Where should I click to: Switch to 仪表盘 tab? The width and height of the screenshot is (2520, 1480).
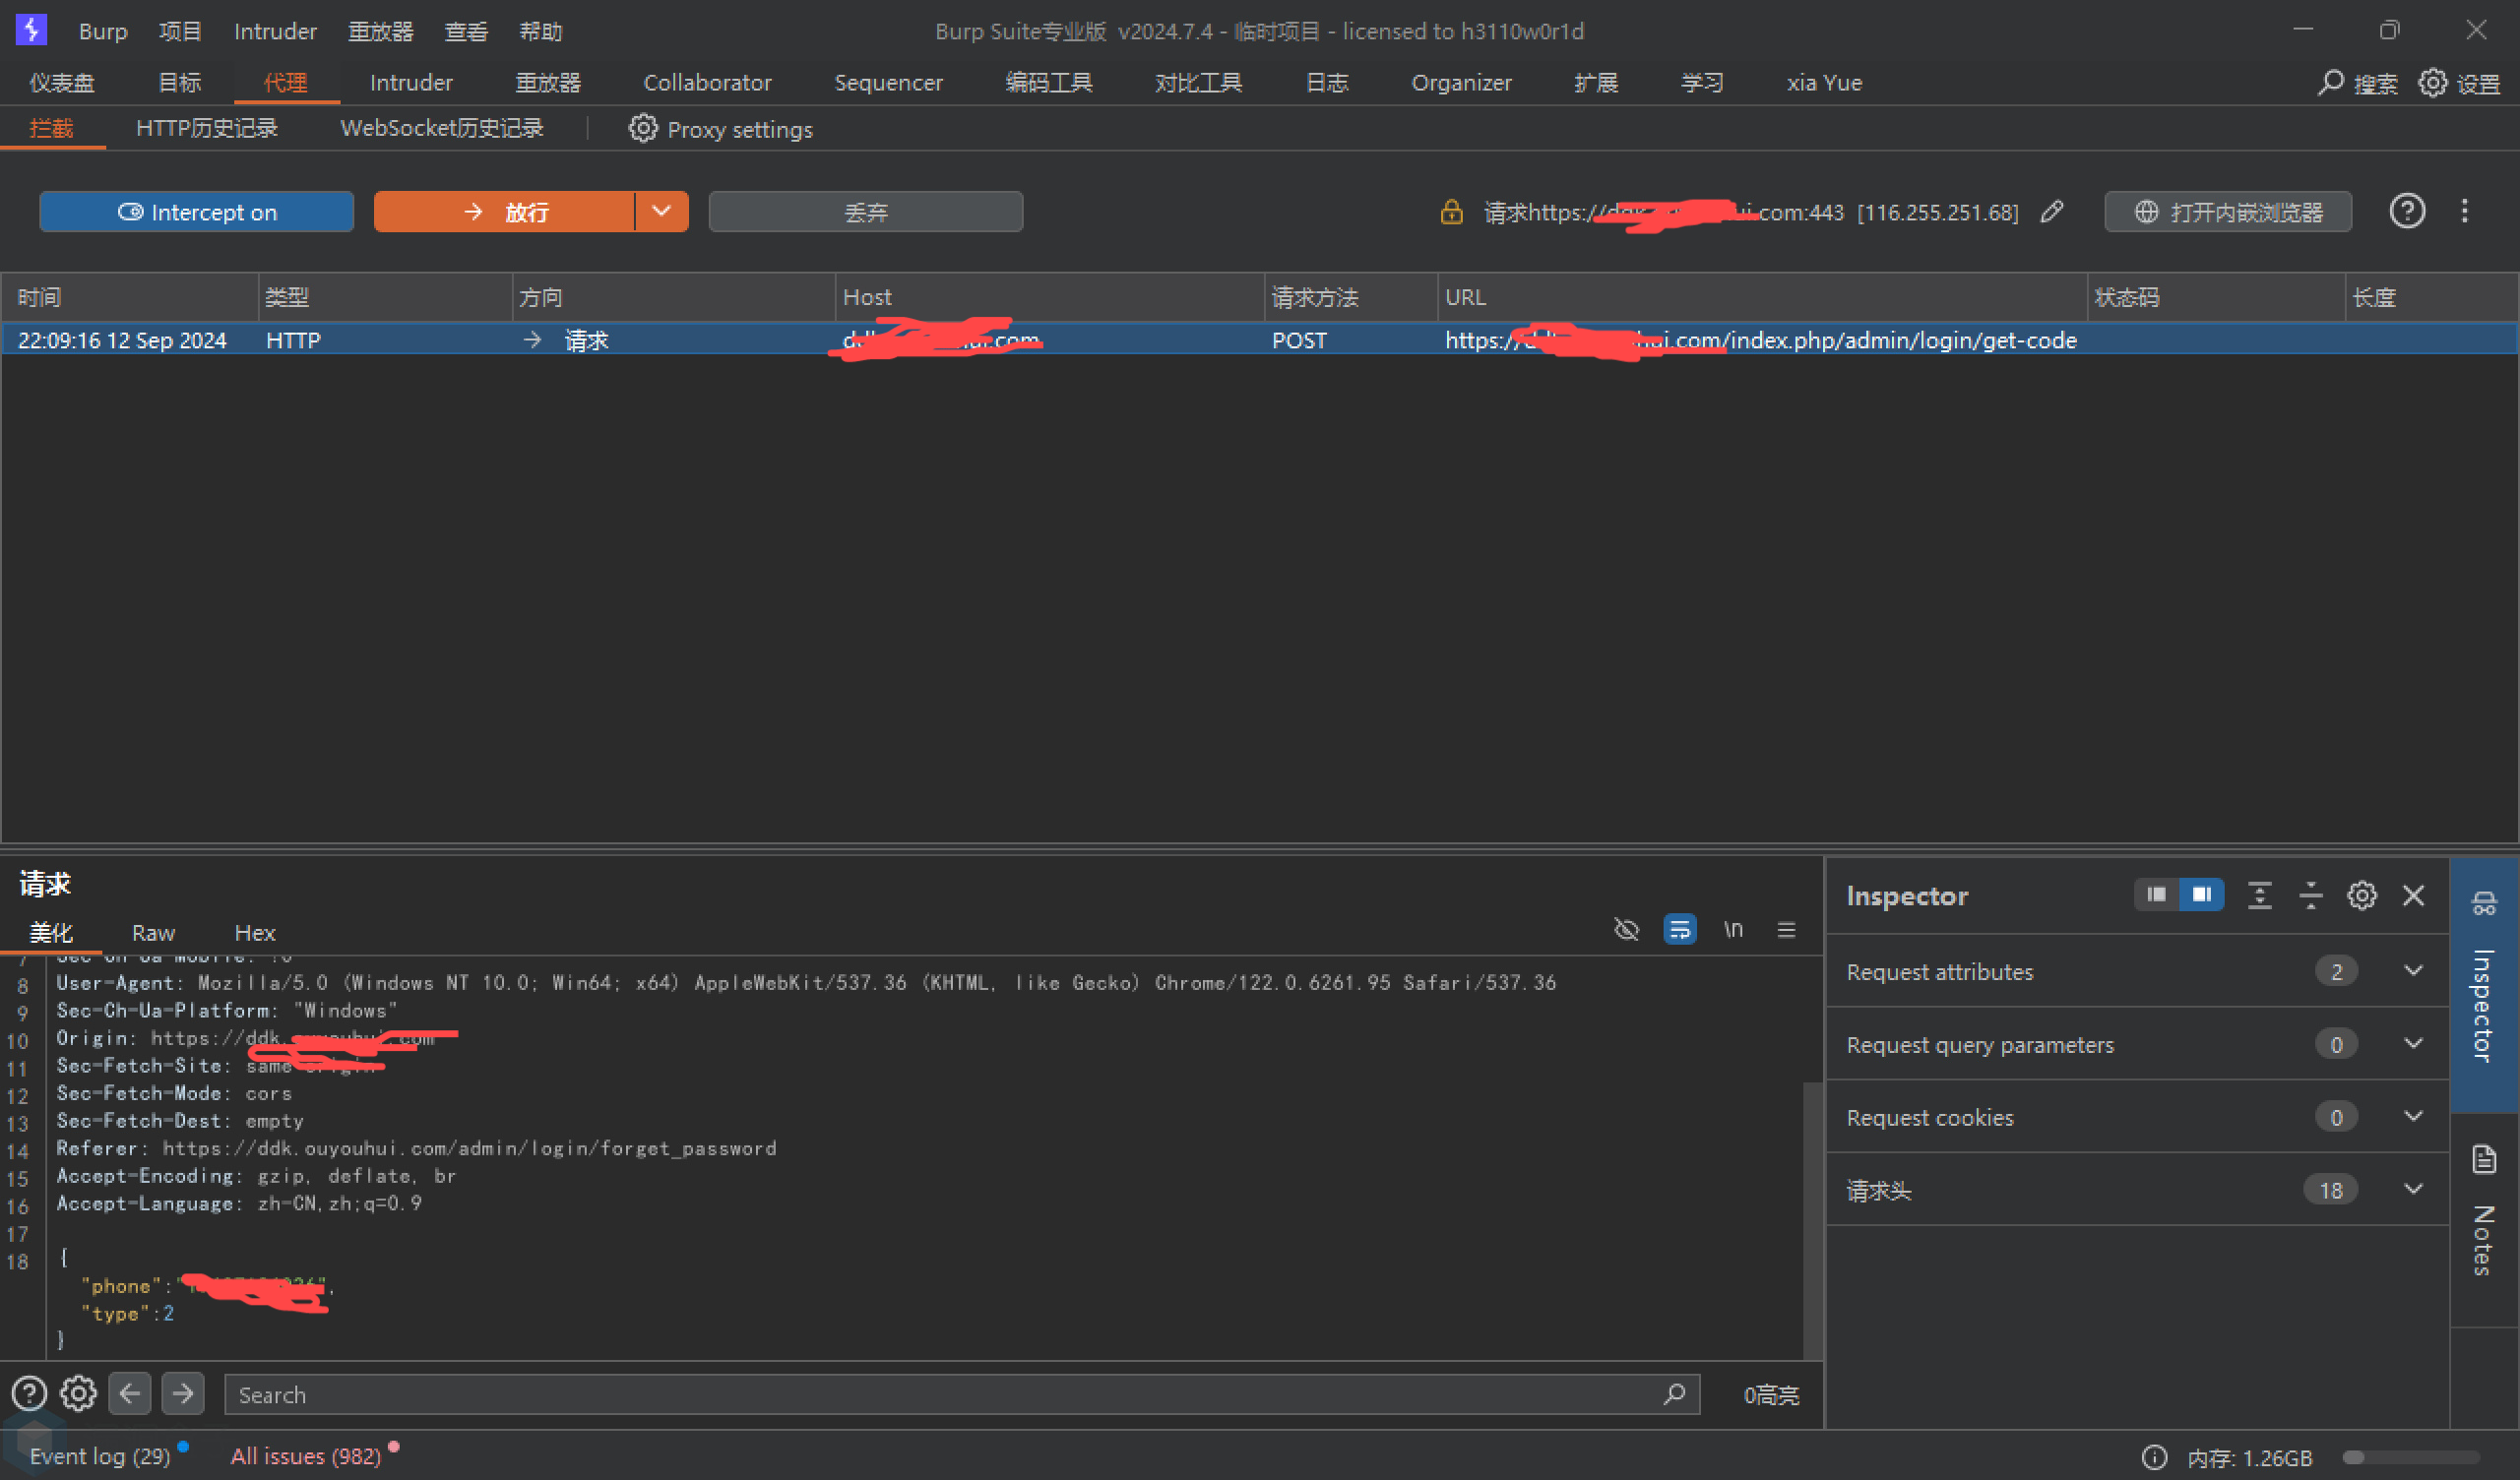point(62,82)
